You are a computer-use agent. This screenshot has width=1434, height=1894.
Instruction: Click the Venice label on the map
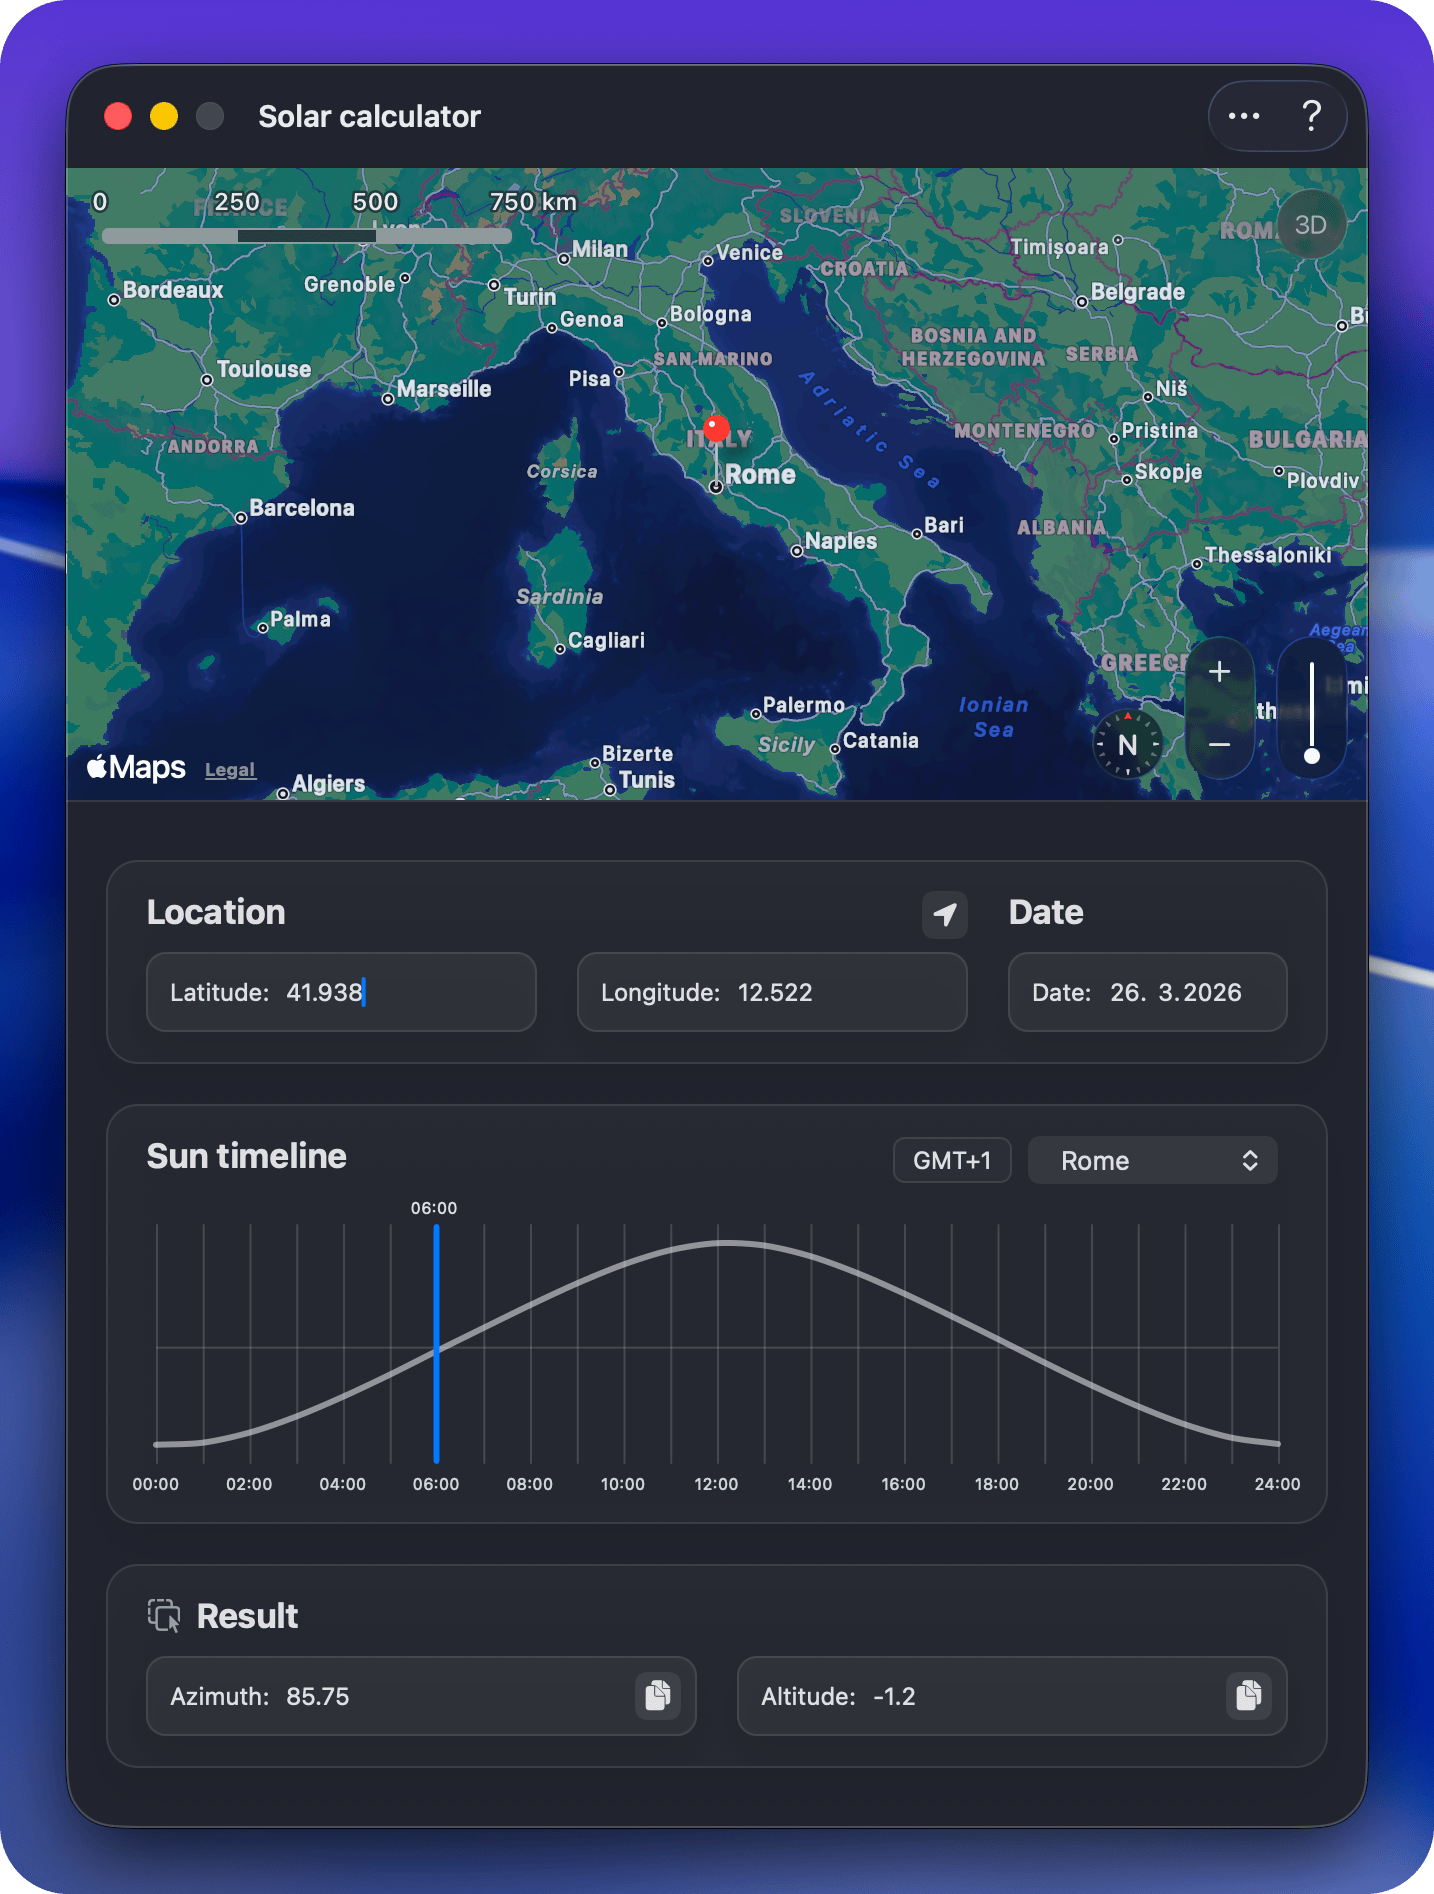(x=749, y=253)
